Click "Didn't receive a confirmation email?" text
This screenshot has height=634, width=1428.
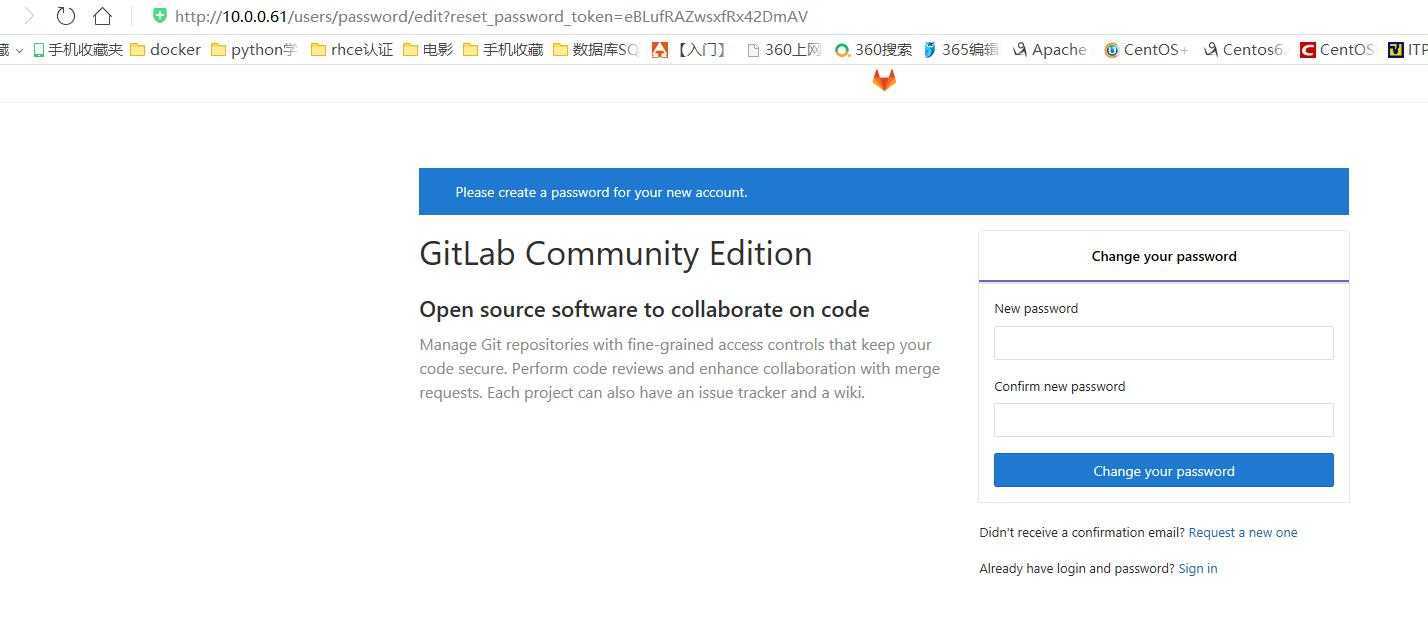(1082, 533)
